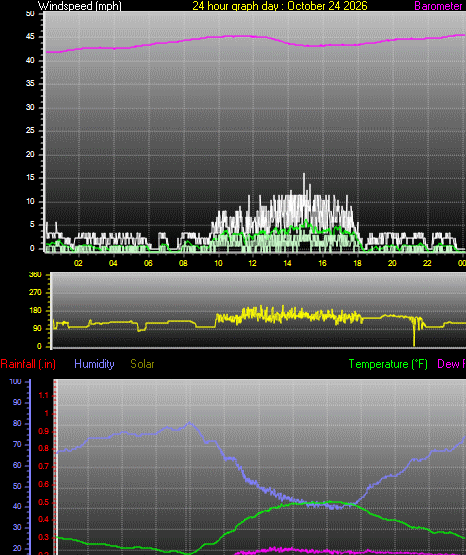Click the 50 value on humidity axis
This screenshot has height=555, width=466.
17,486
